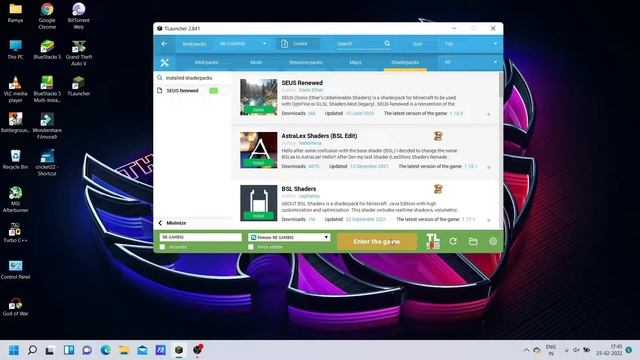Open File Explorer from taskbar

[x=124, y=350]
